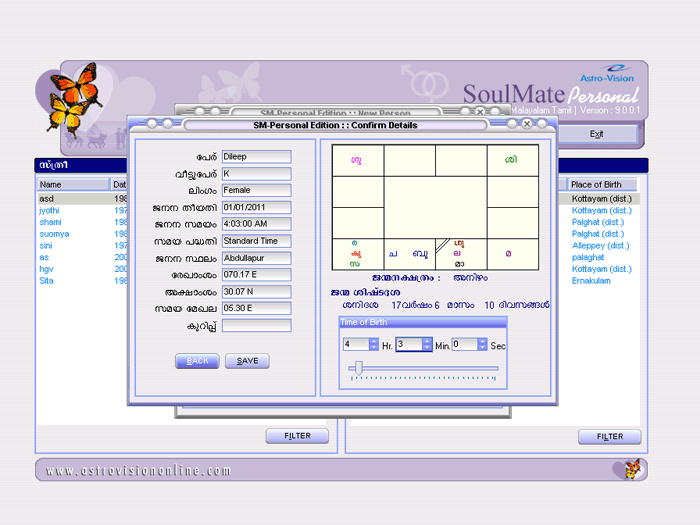
Task: Click the palaghat place entry
Action: coord(588,257)
